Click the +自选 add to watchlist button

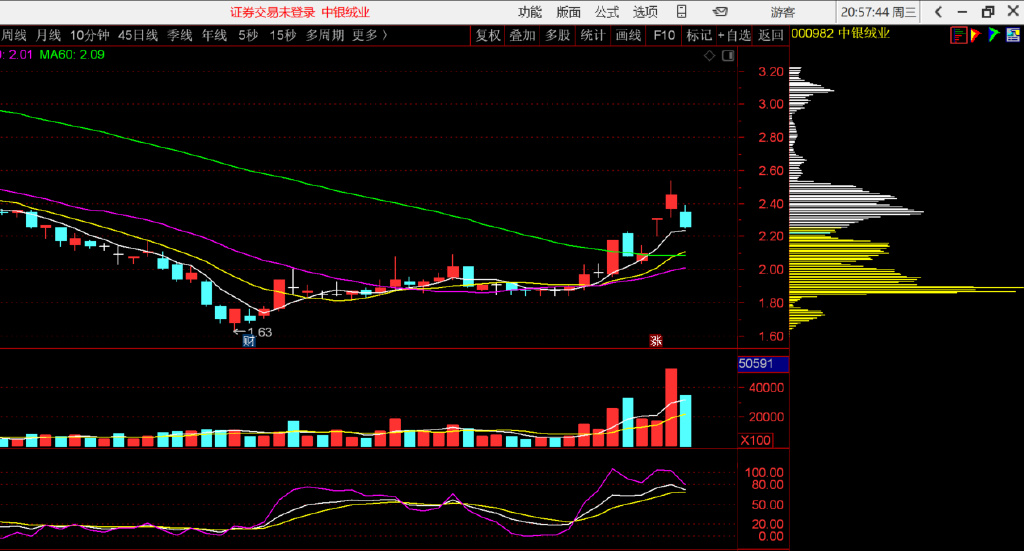coord(733,35)
